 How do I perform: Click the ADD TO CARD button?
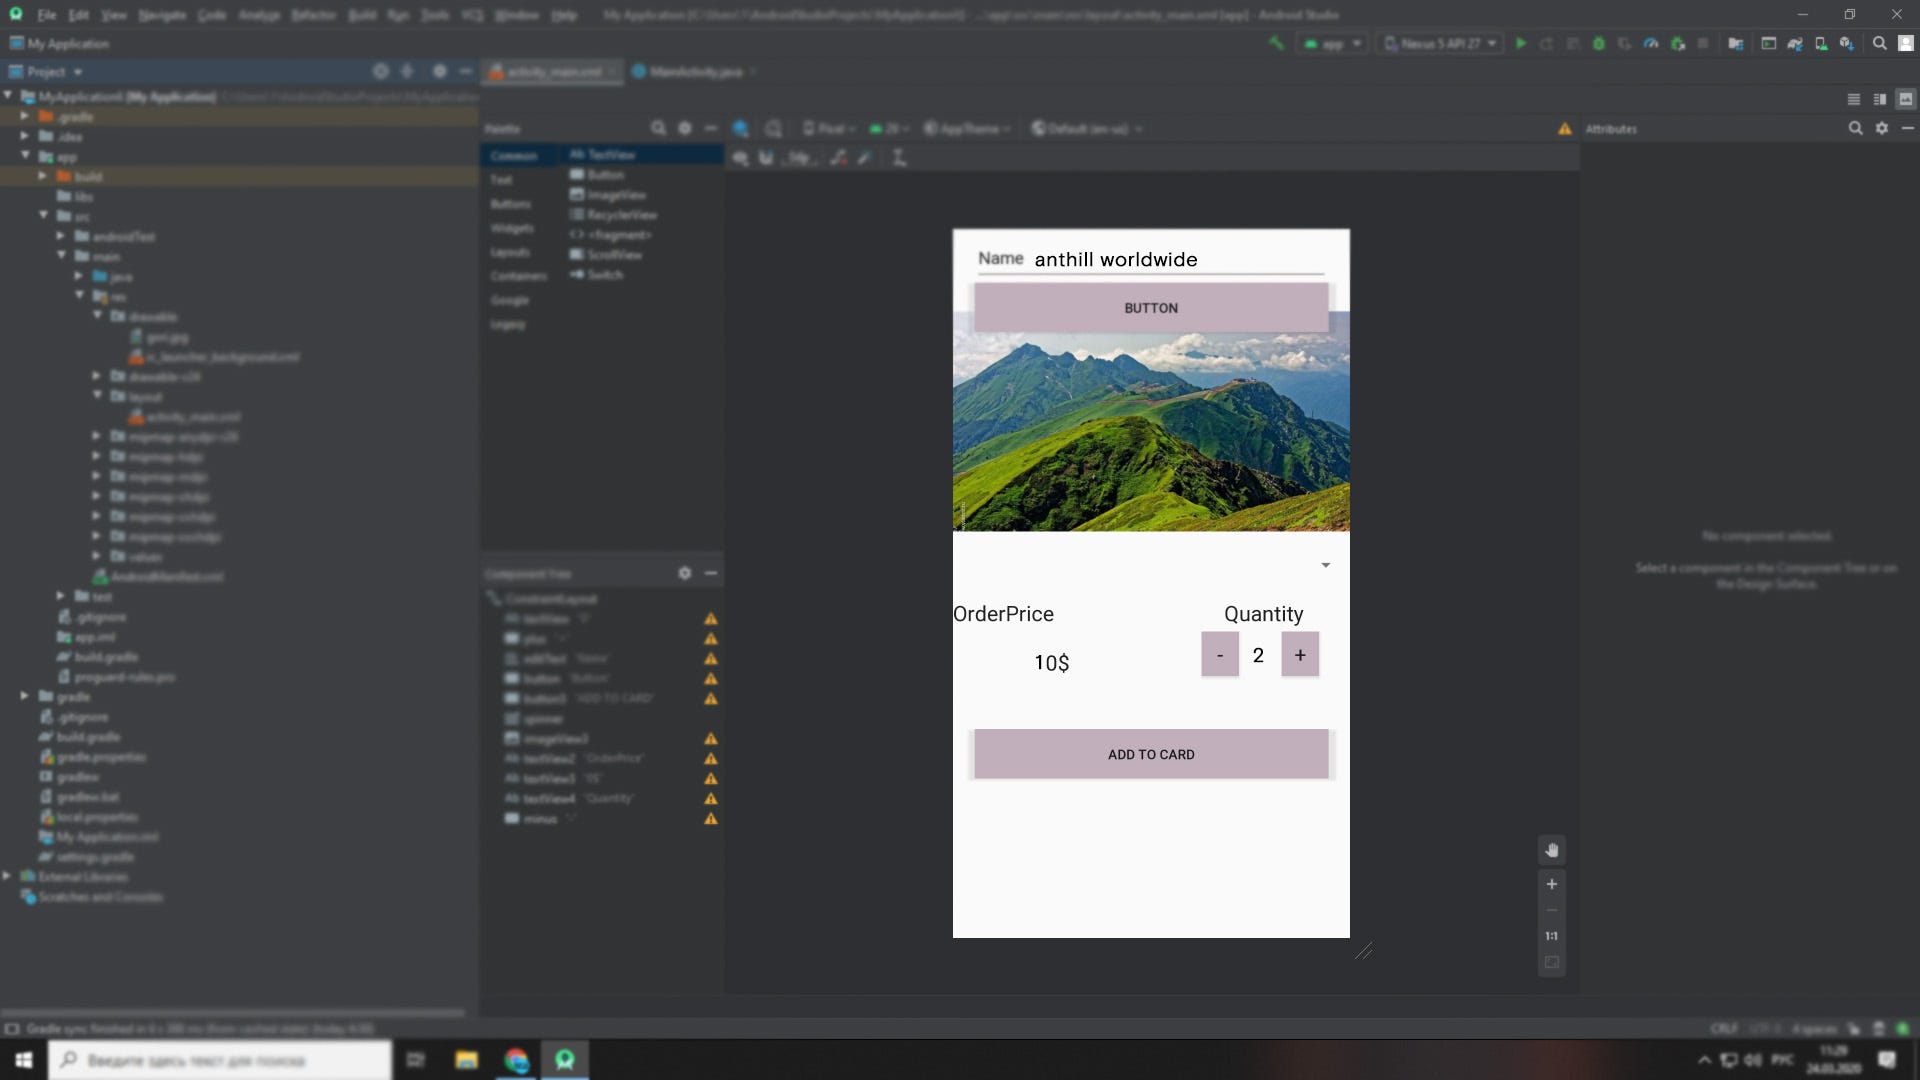pos(1151,753)
